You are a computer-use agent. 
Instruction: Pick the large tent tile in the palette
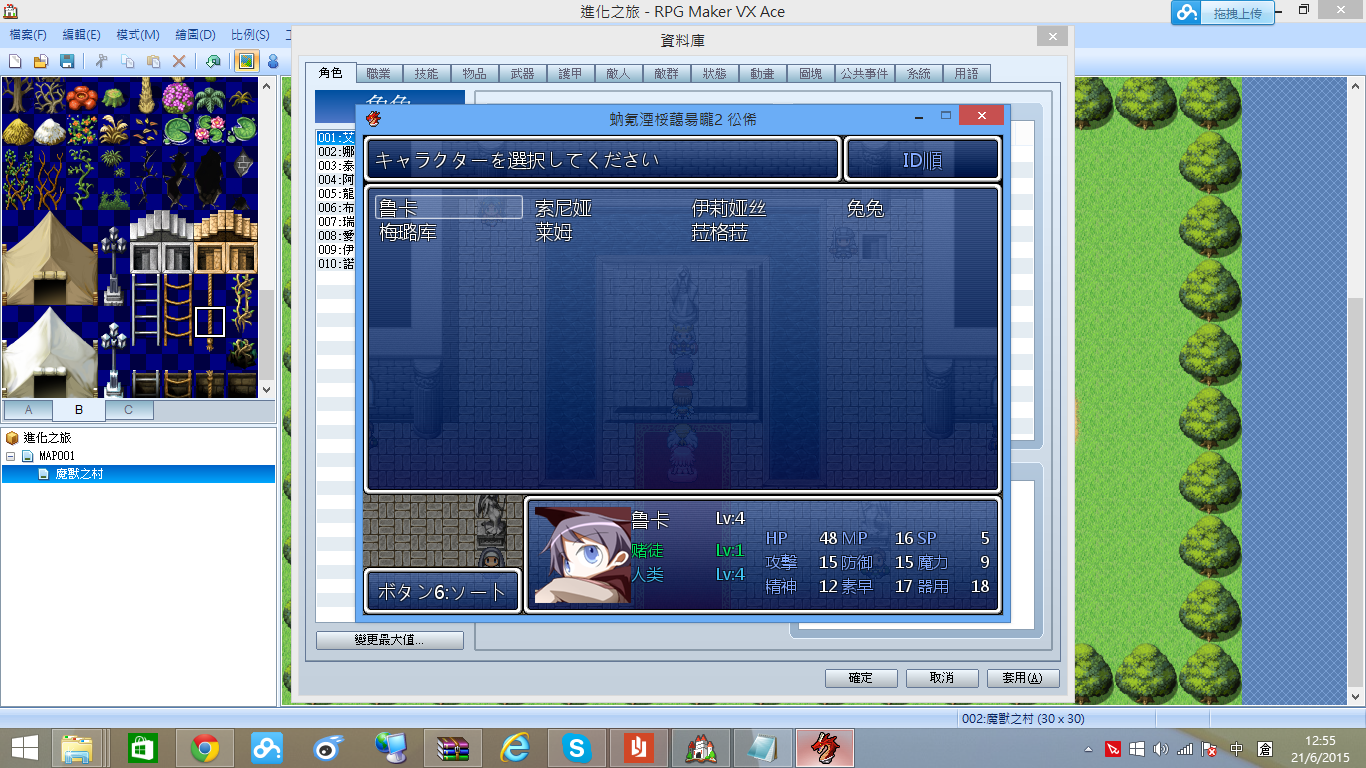pyautogui.click(x=48, y=258)
